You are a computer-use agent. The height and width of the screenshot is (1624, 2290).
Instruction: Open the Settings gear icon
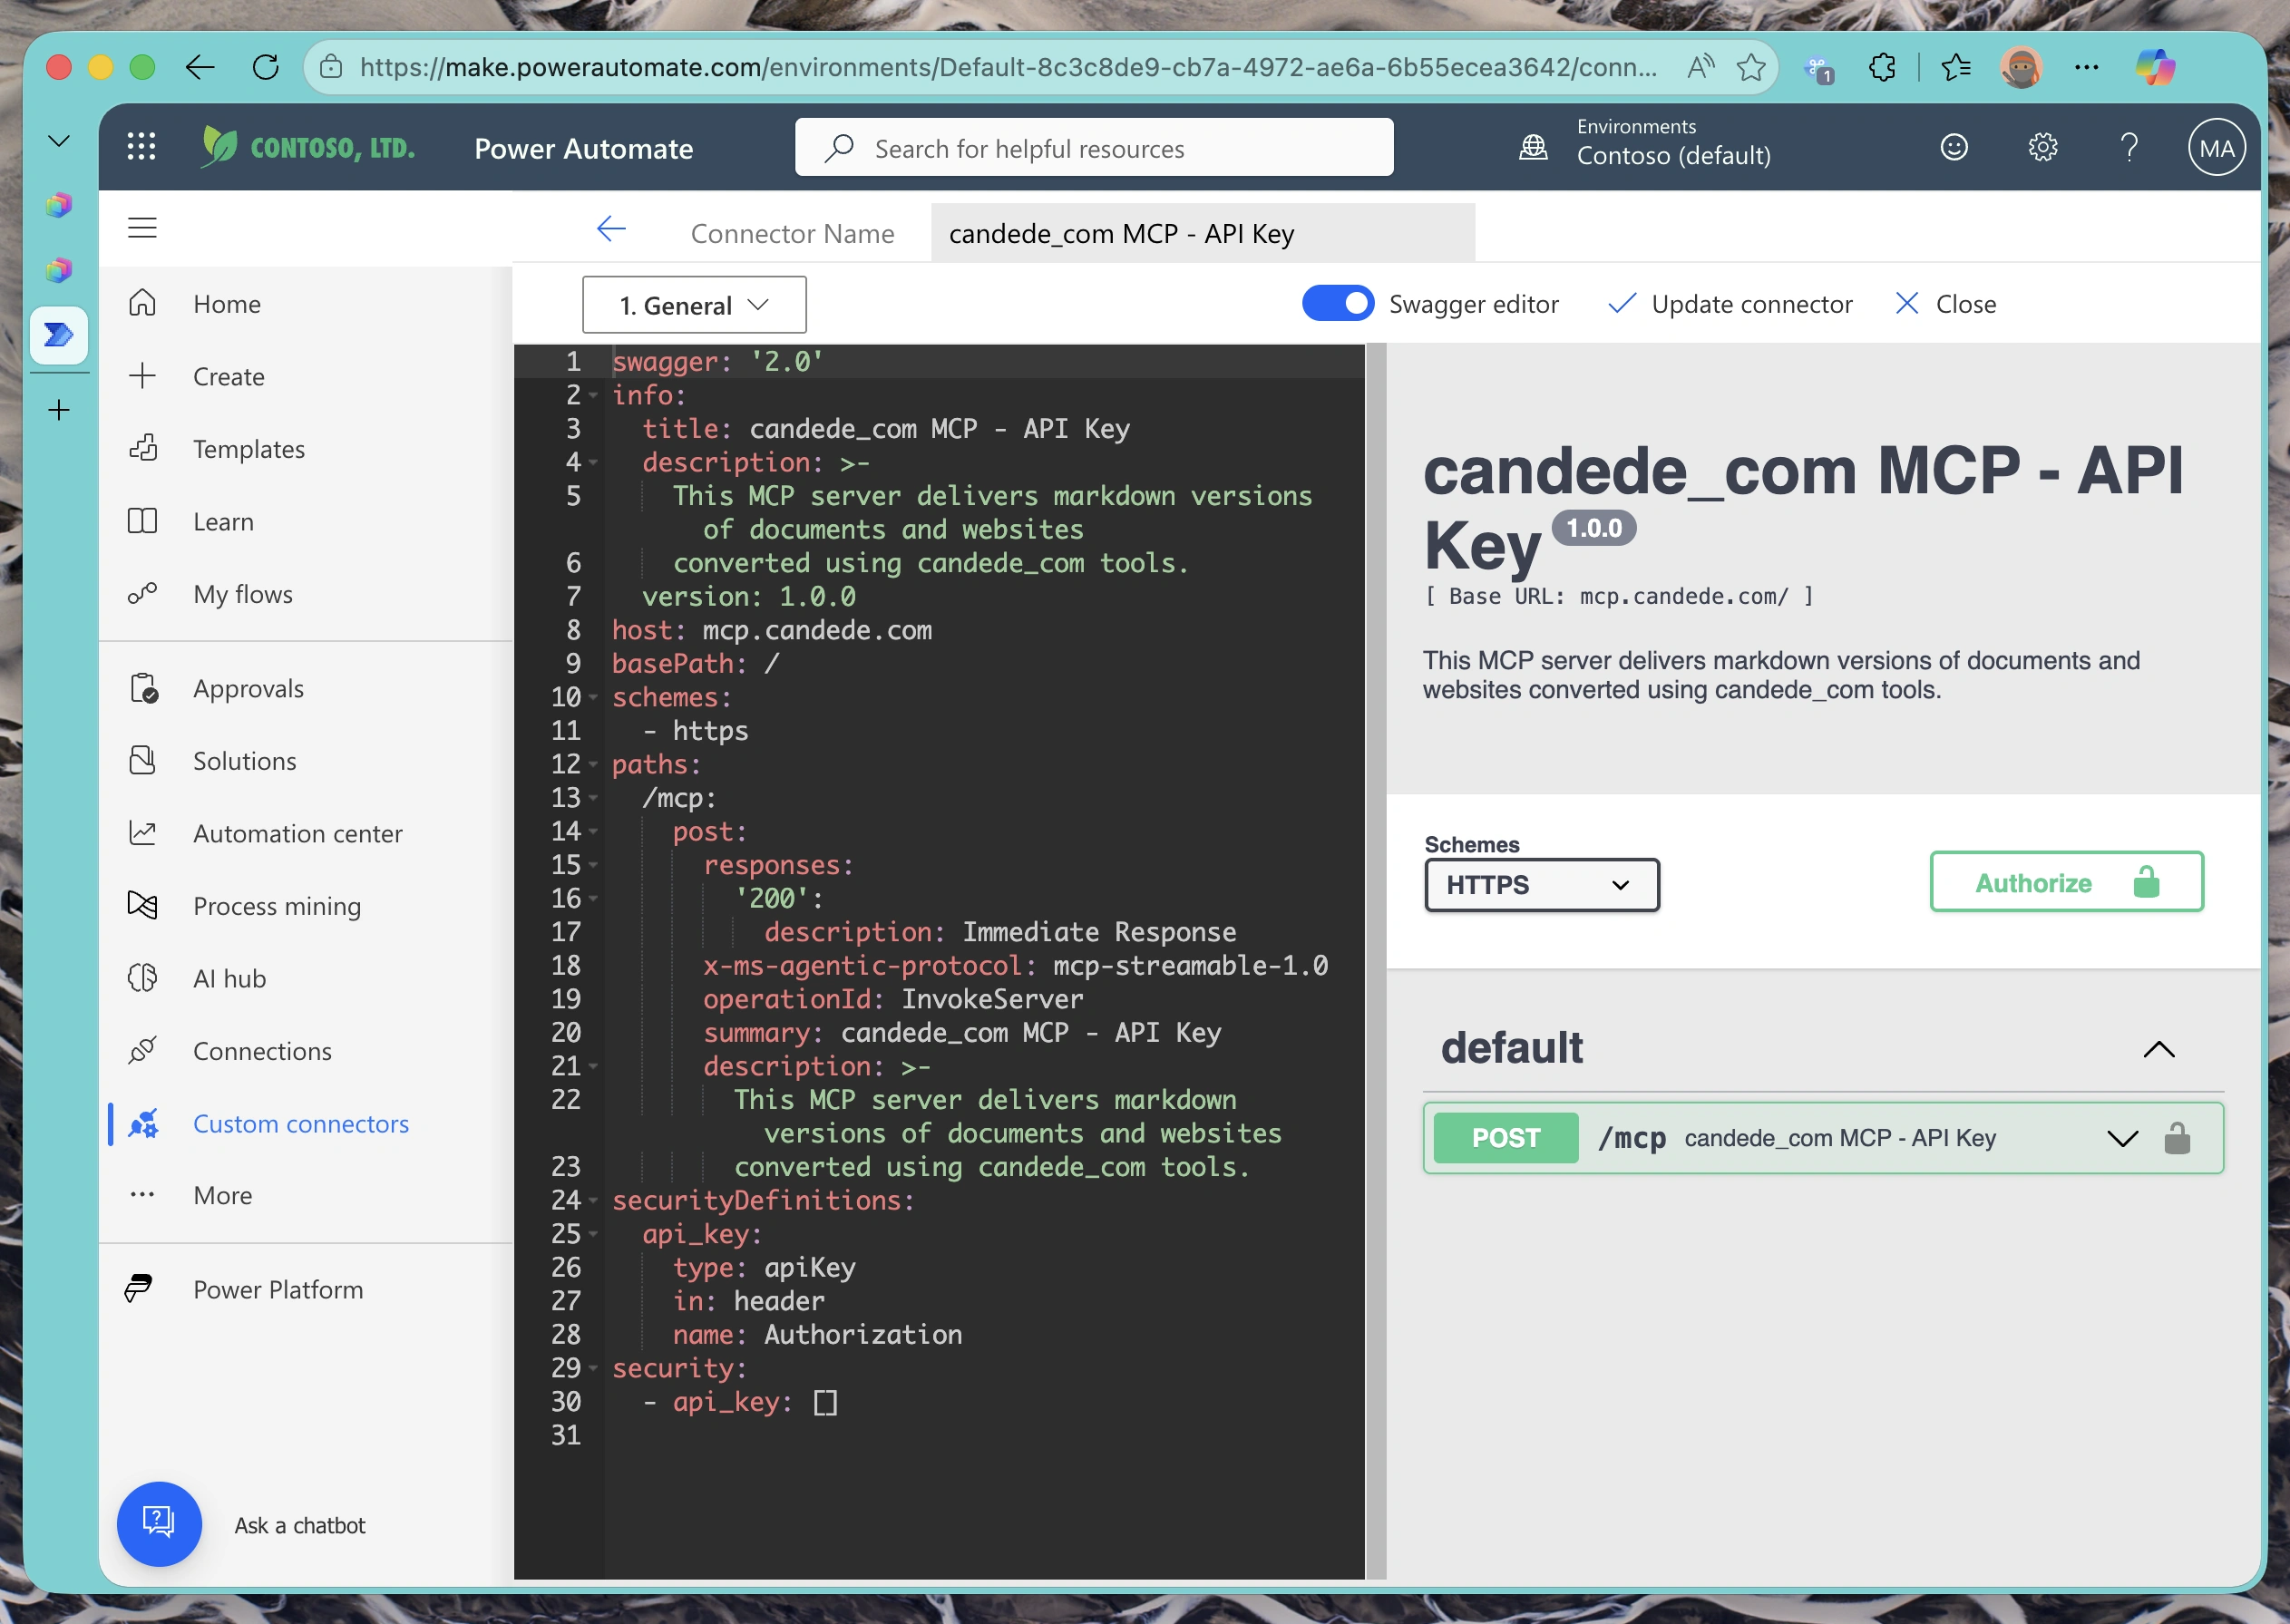[2042, 147]
